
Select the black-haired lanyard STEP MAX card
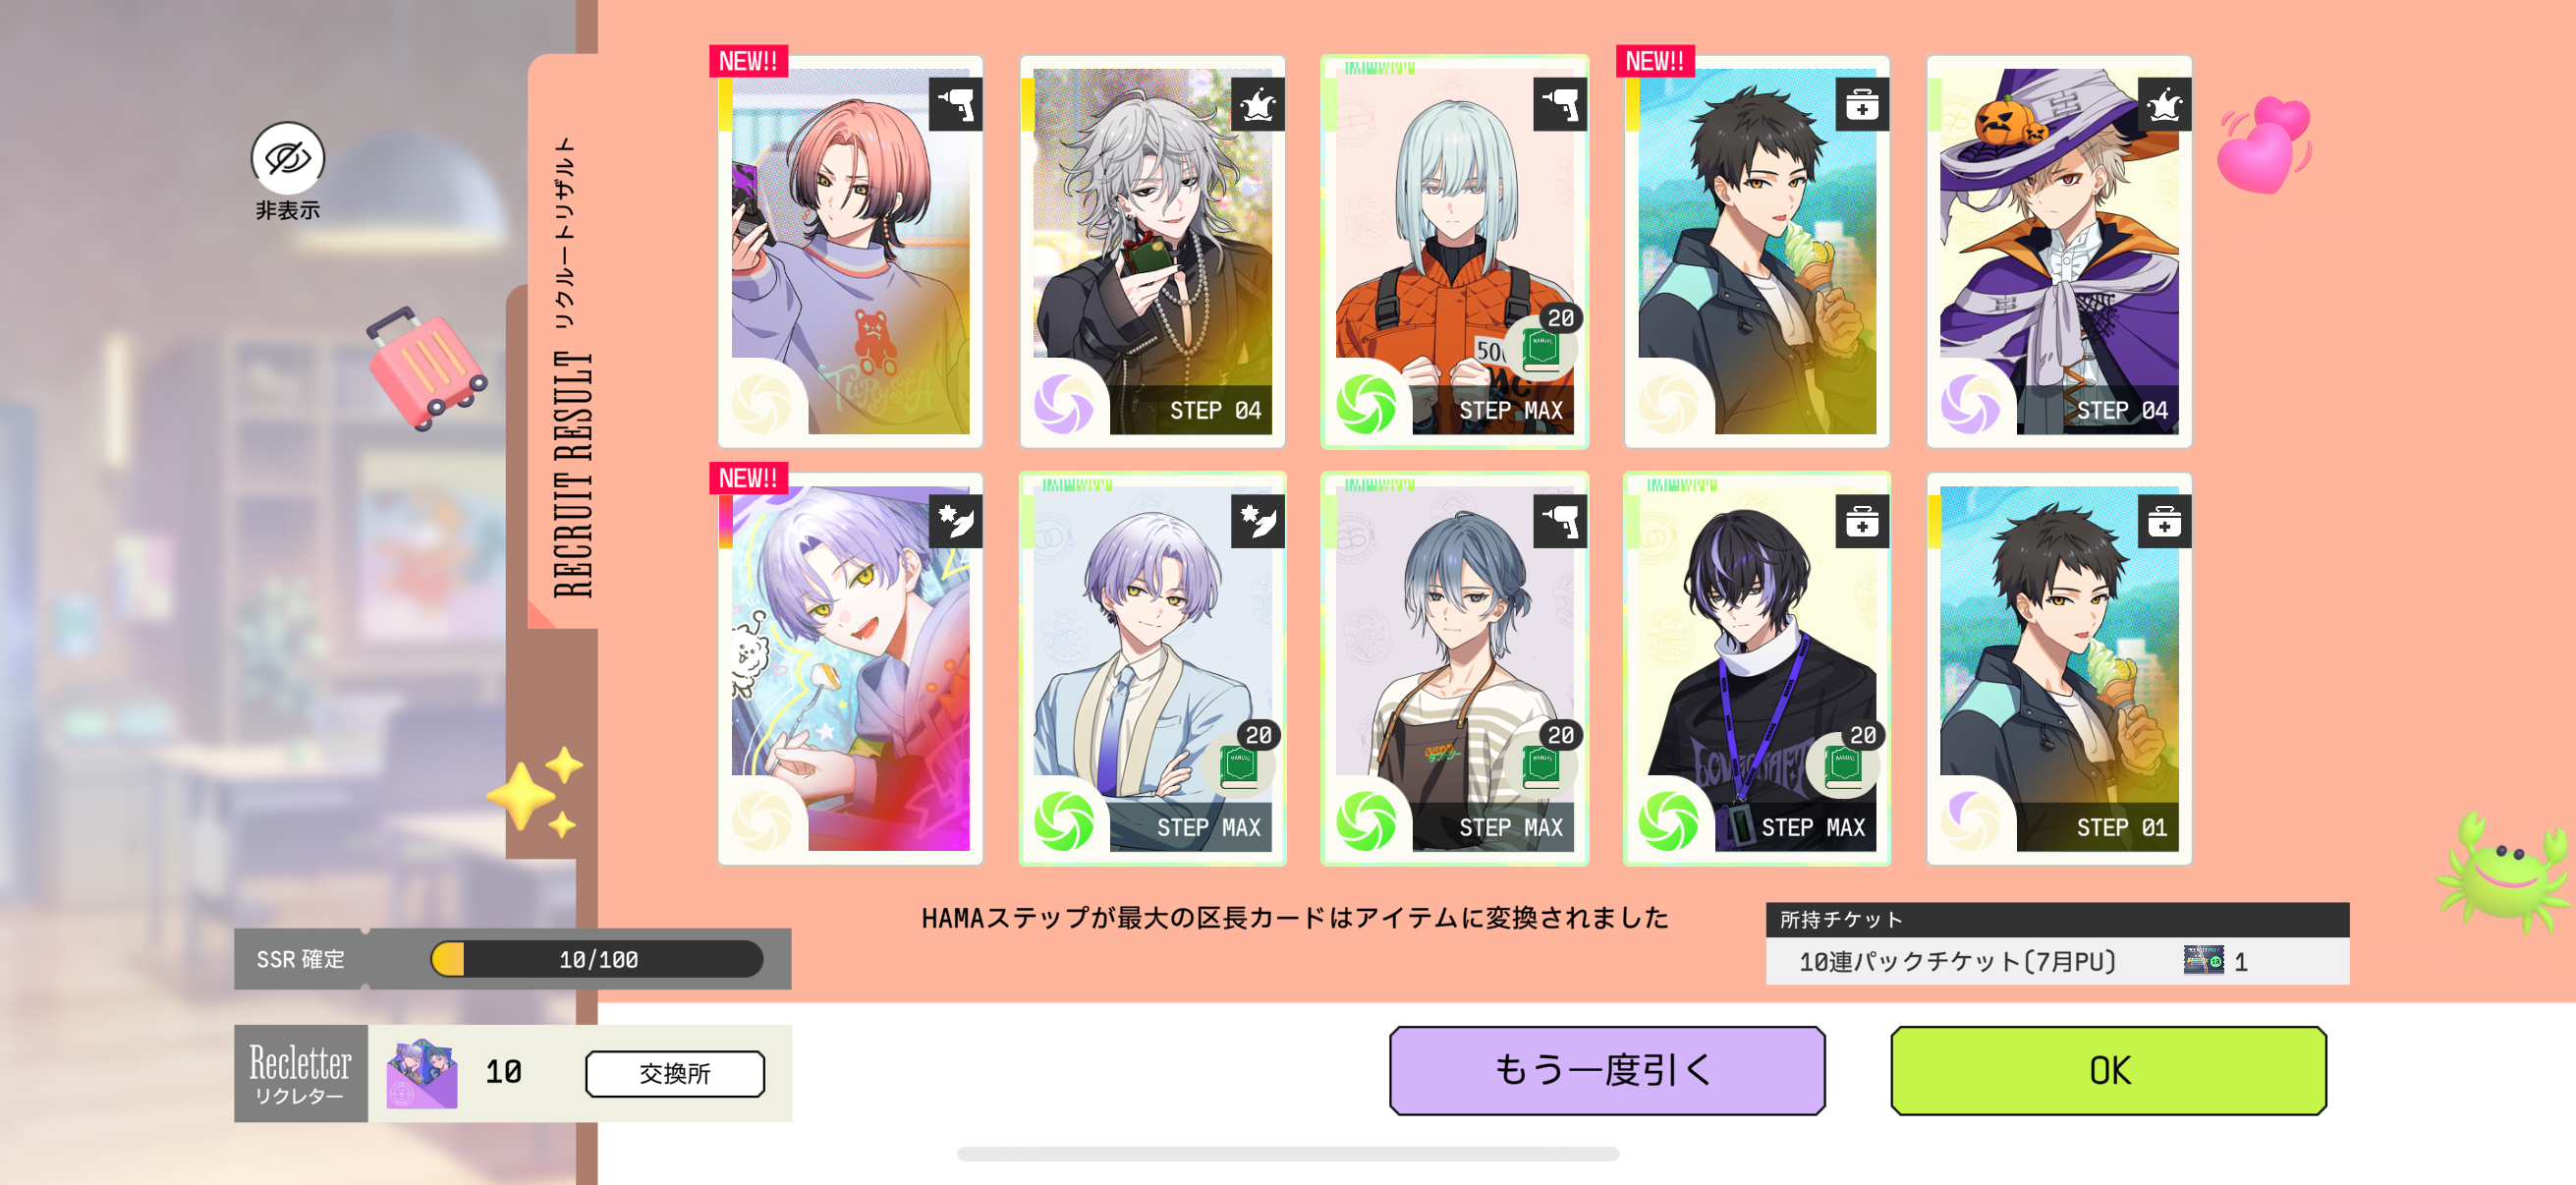1757,668
